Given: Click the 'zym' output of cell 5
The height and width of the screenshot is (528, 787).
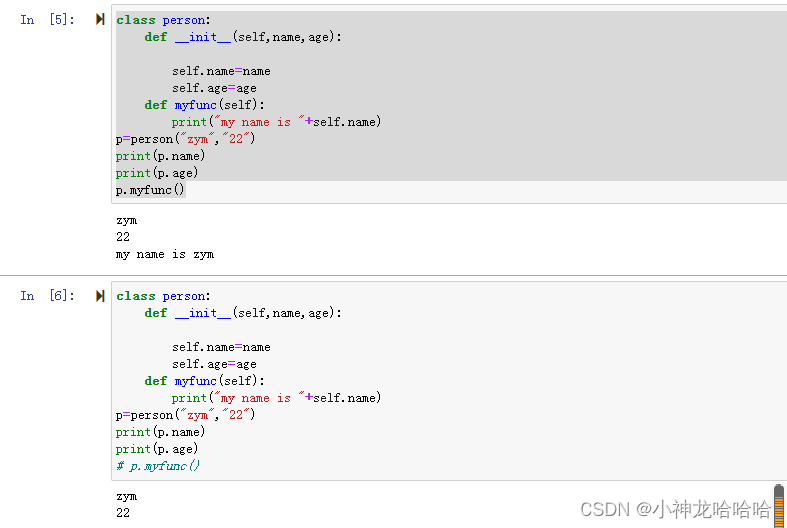Looking at the screenshot, I should [126, 220].
